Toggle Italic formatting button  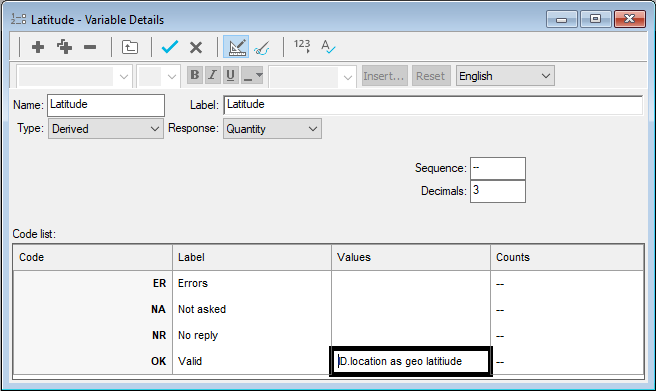(x=213, y=76)
